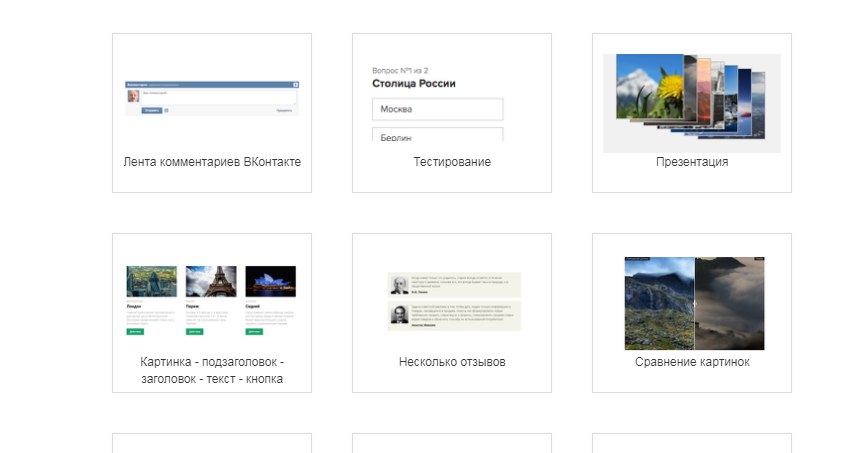The width and height of the screenshot is (848, 453).
Task: Click the comment text field in VK widget
Action: (218, 97)
